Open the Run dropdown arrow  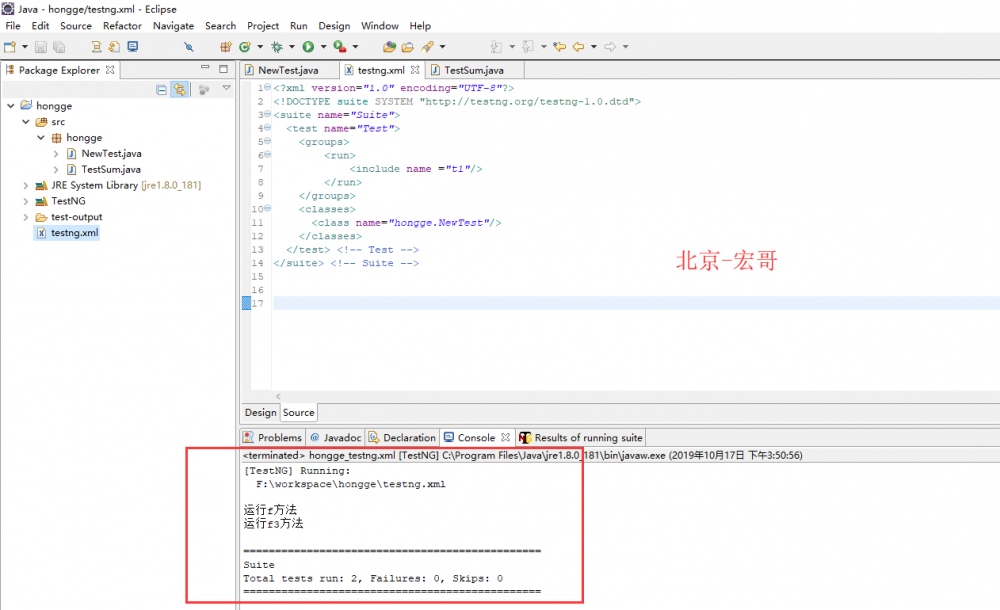(x=323, y=47)
